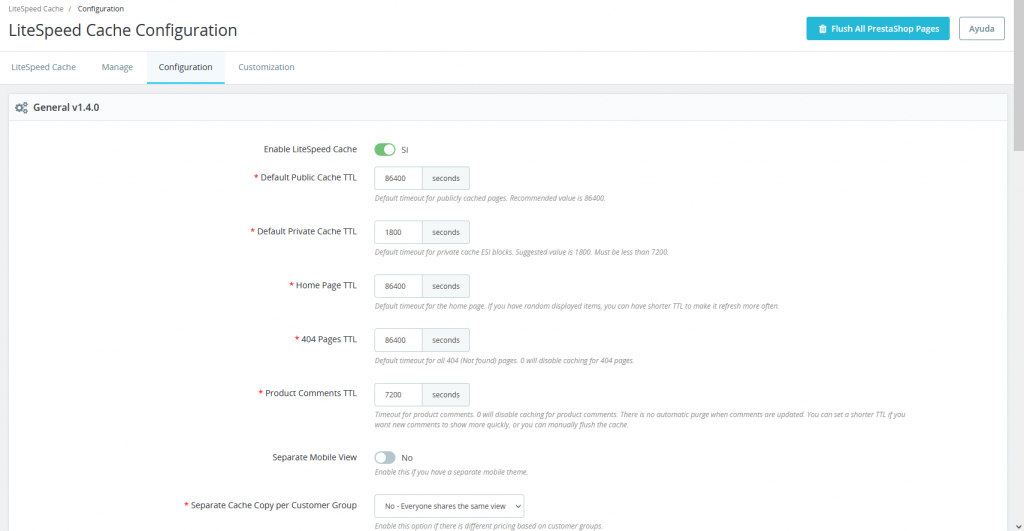Open the Manage tab
Screen dimensions: 1024x531
[x=117, y=67]
